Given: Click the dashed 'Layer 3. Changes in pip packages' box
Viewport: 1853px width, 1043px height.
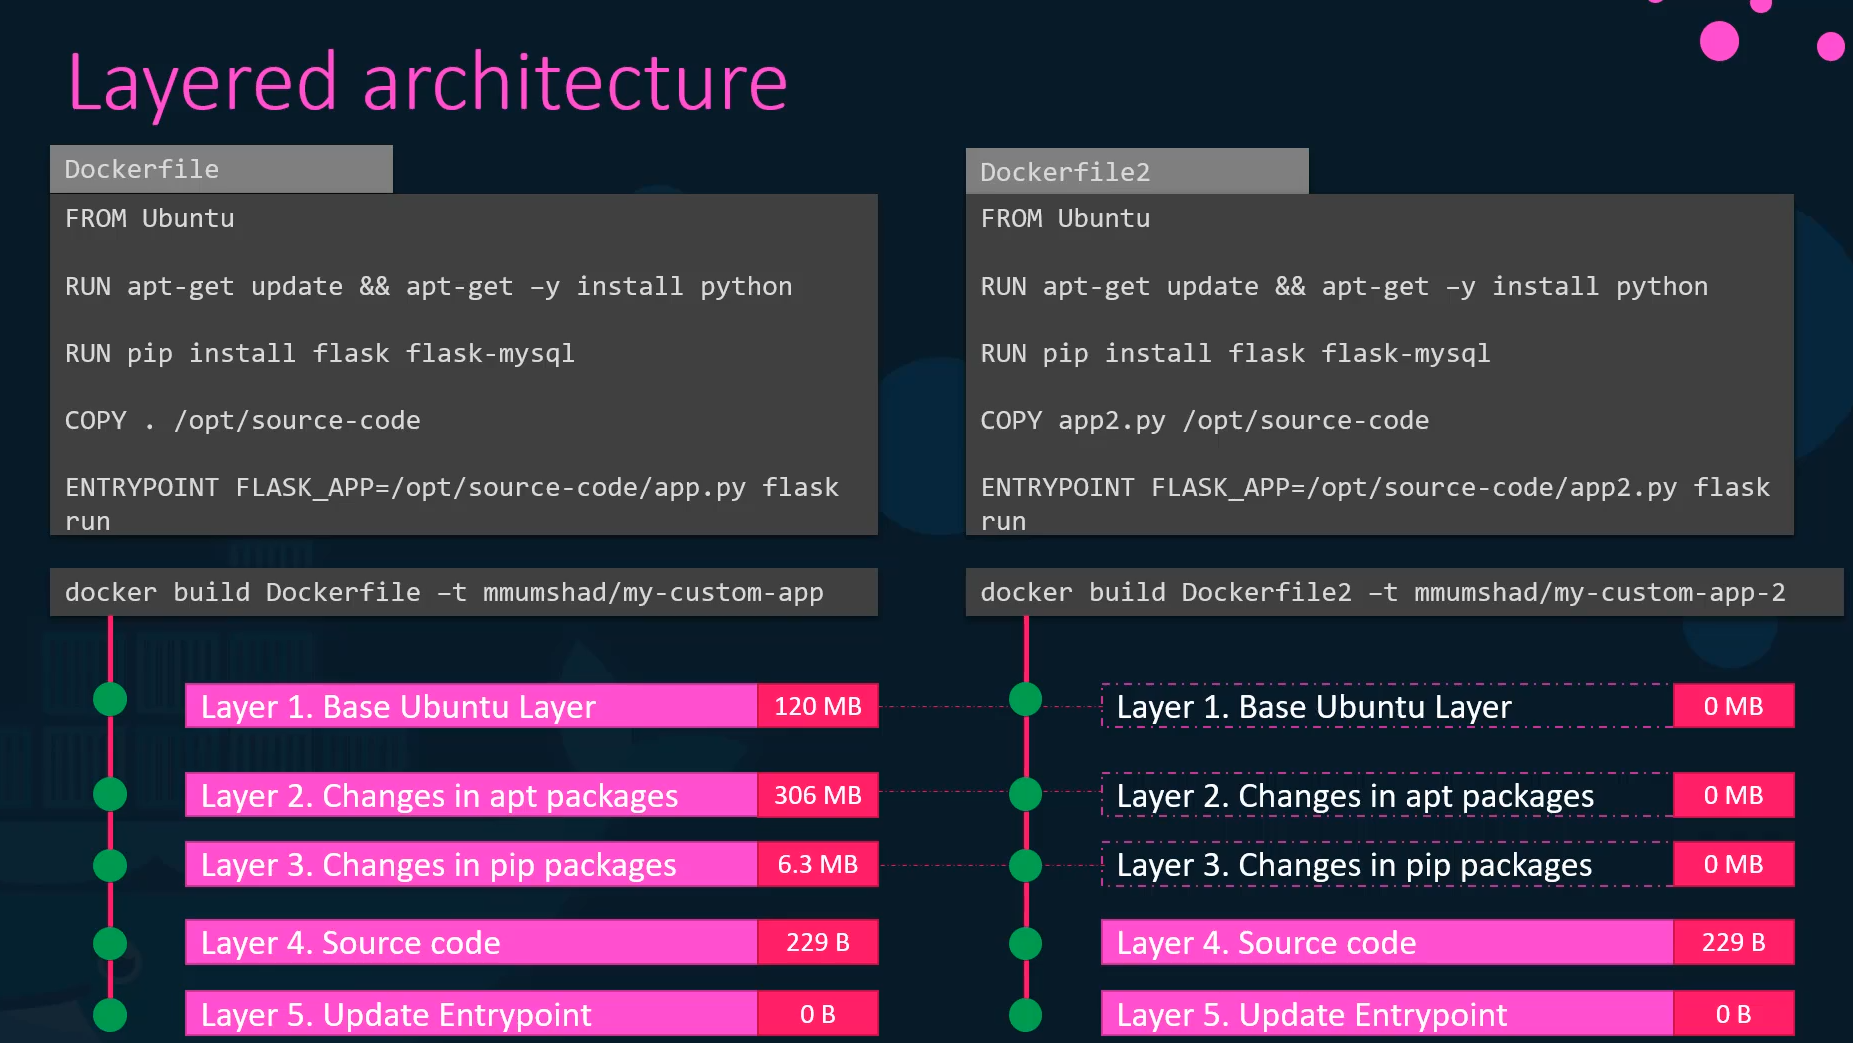Looking at the screenshot, I should click(x=1387, y=864).
